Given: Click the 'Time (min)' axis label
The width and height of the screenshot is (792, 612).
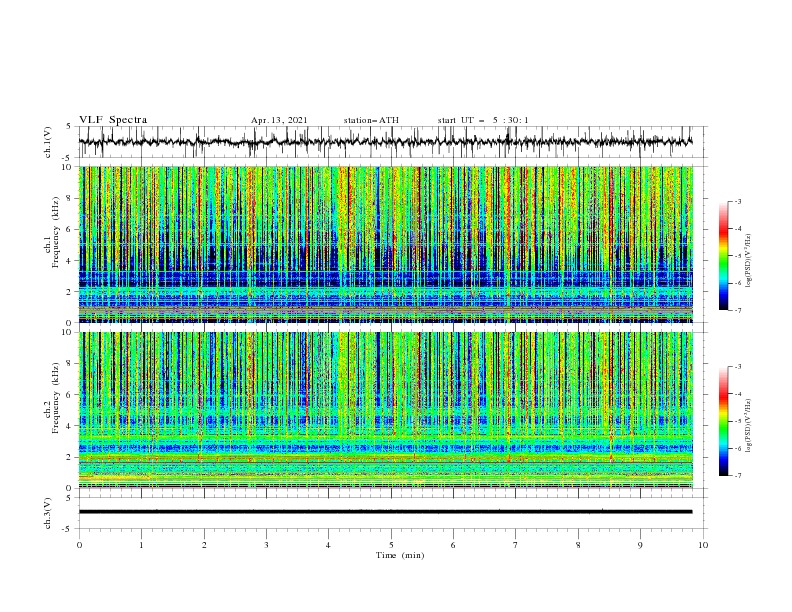Looking at the screenshot, I should [400, 555].
